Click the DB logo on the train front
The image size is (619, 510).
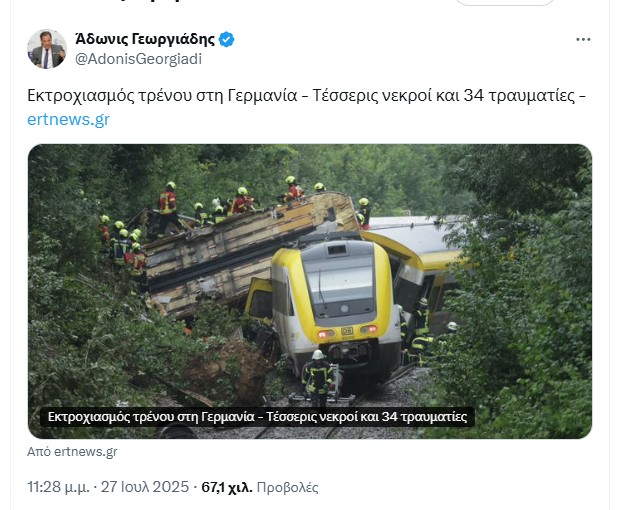tap(347, 331)
